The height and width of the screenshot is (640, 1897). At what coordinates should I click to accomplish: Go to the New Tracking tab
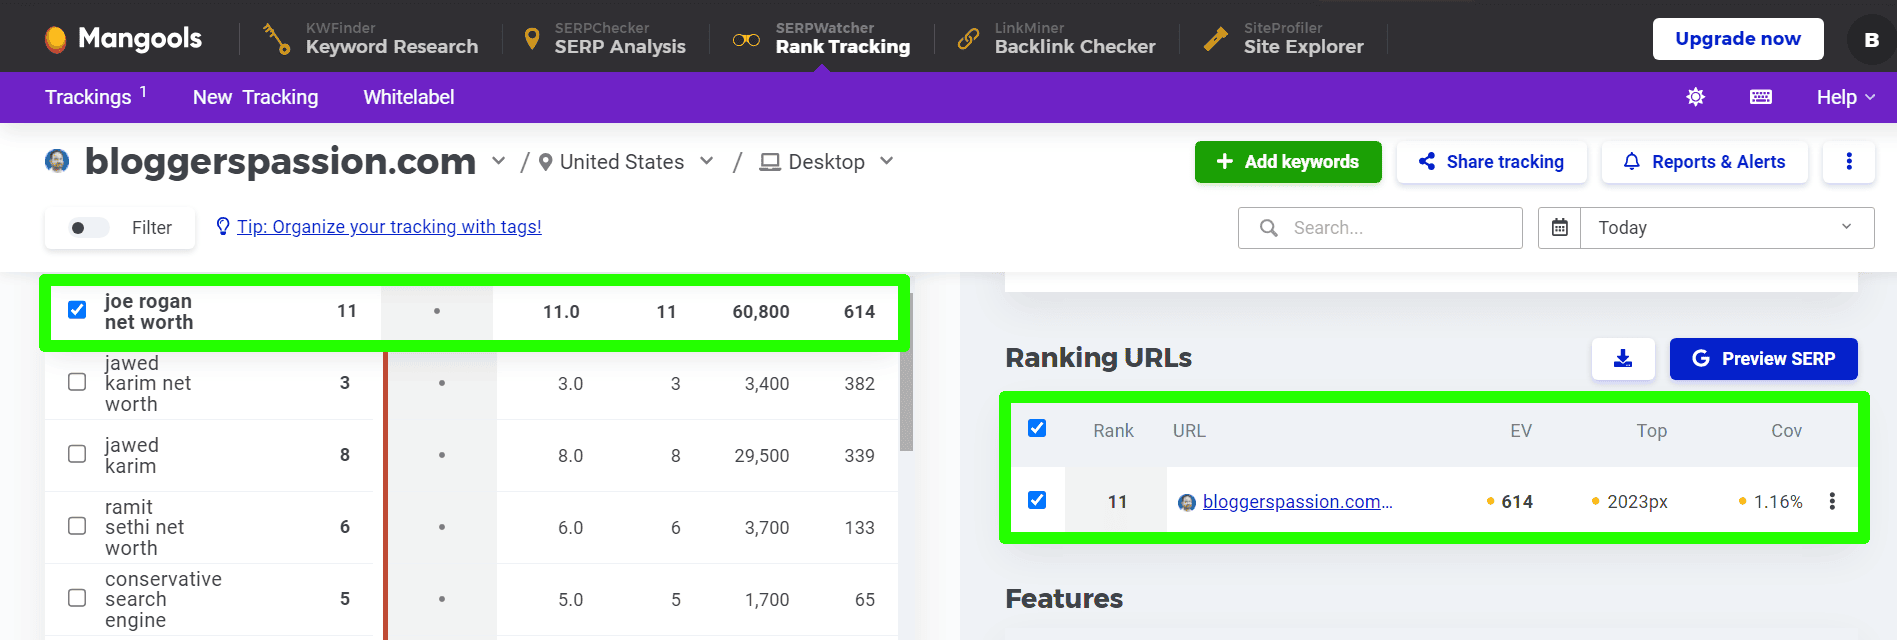(x=255, y=97)
